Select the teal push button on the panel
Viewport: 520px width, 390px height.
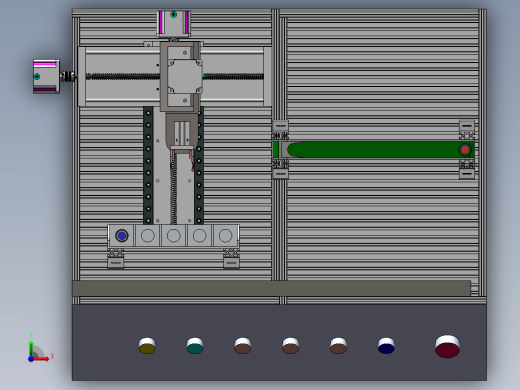pyautogui.click(x=195, y=346)
